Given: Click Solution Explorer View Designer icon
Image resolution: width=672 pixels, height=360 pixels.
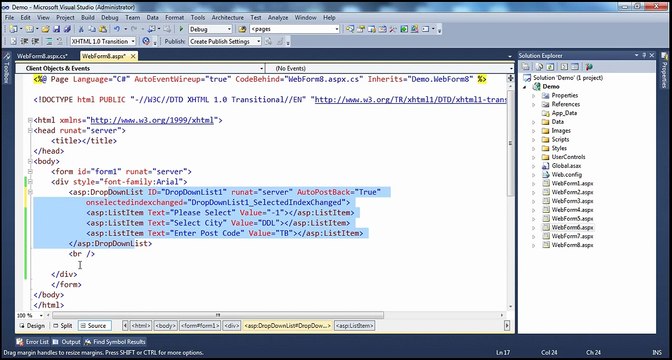Looking at the screenshot, I should pyautogui.click(x=575, y=67).
